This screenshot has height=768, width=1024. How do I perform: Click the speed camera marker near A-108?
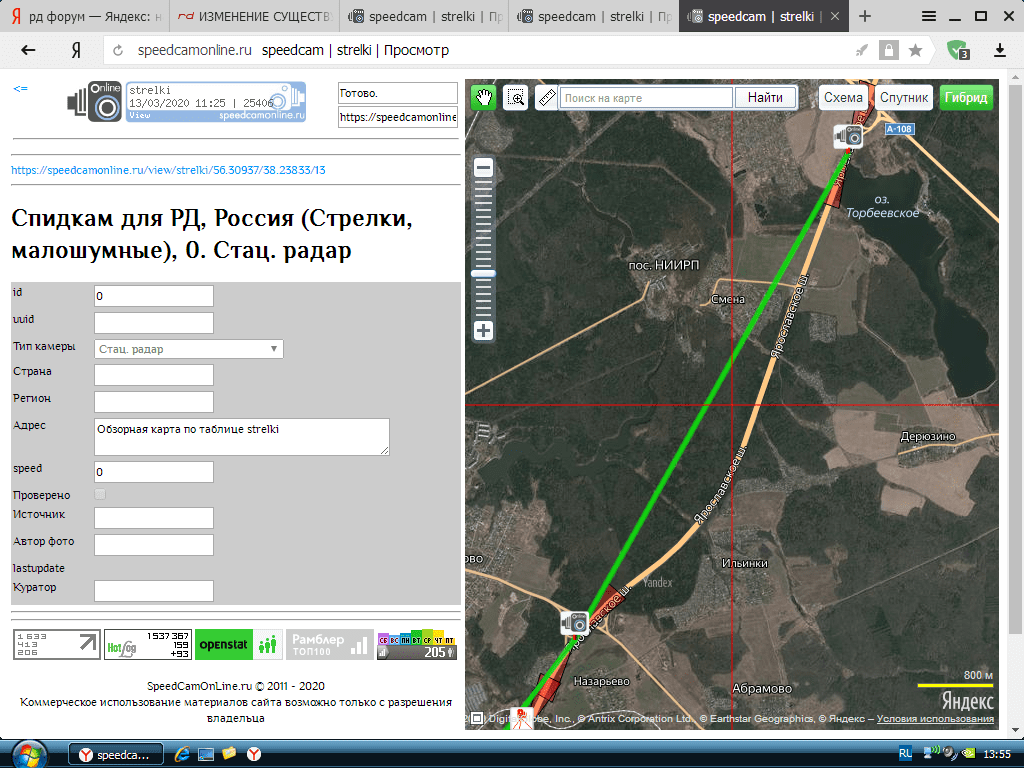(849, 135)
